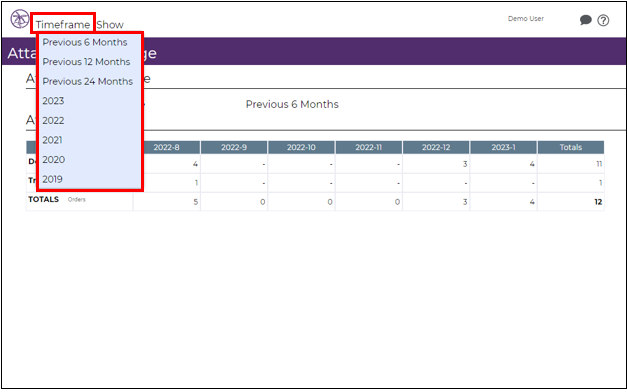Viewport: 627px width, 392px height.
Task: Click the 2023-1 column header
Action: [503, 147]
